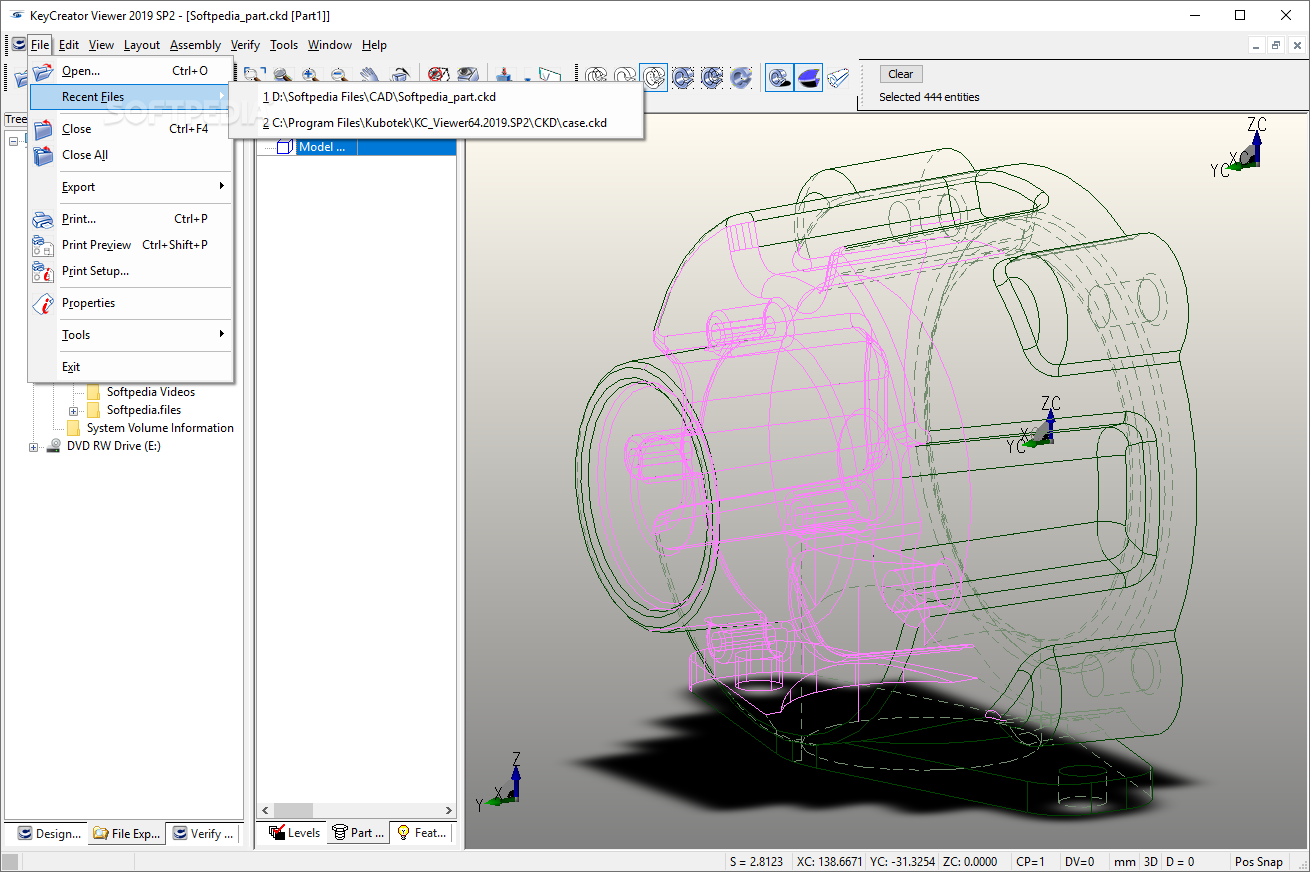
Task: Open the Window menu
Action: [330, 45]
